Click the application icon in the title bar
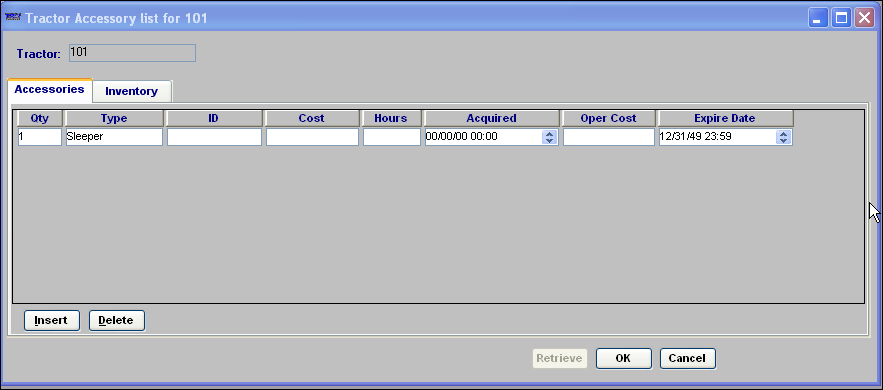 [x=13, y=18]
